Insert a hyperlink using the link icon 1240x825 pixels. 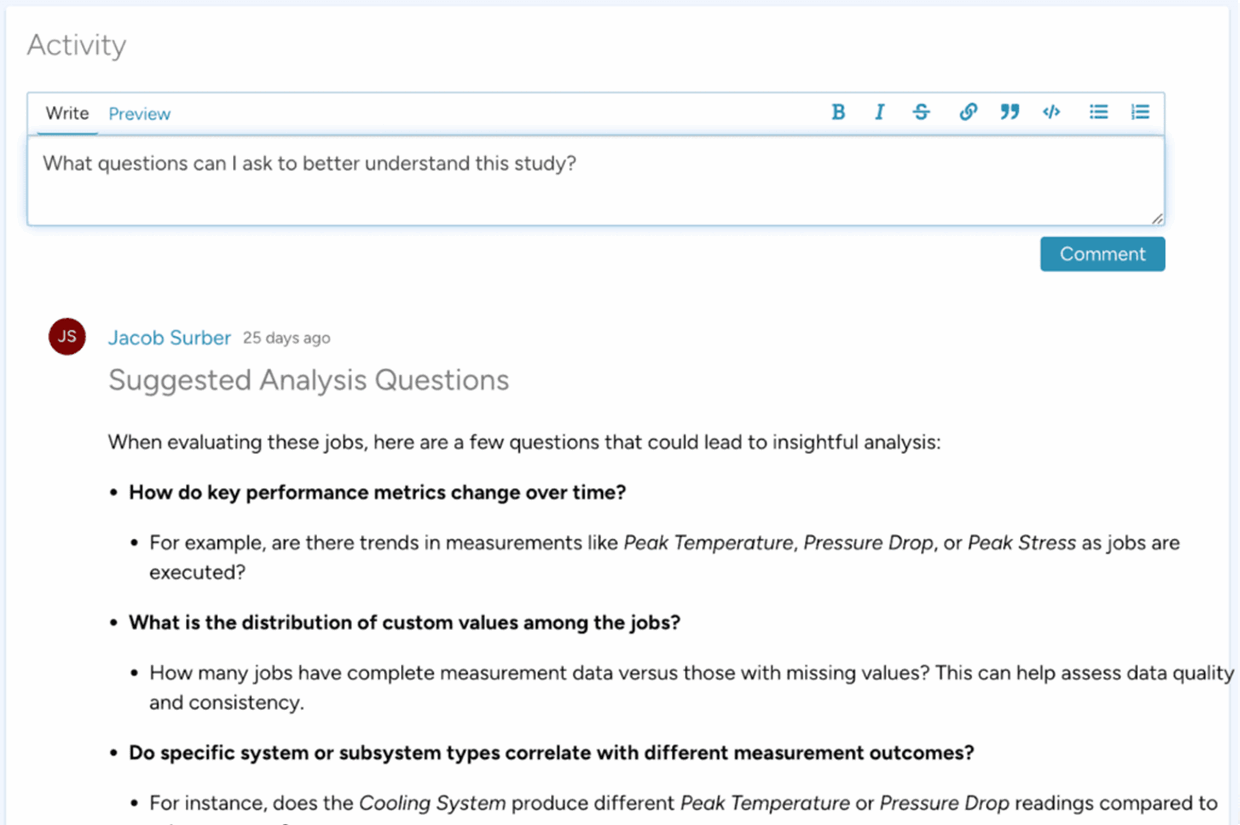[967, 112]
